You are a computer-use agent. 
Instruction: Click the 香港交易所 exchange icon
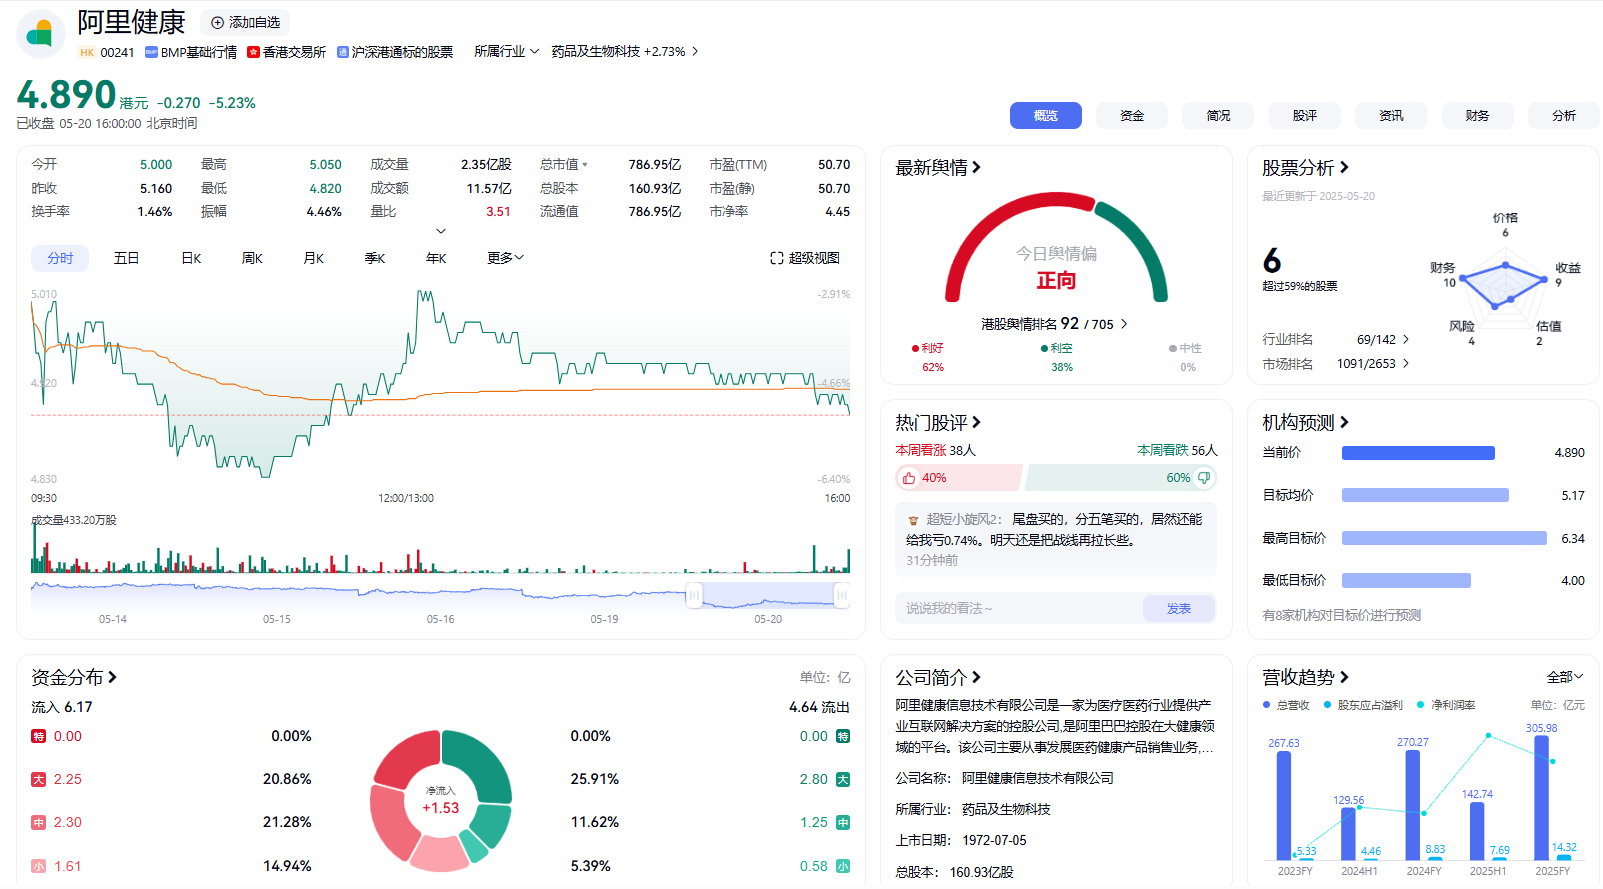(254, 52)
